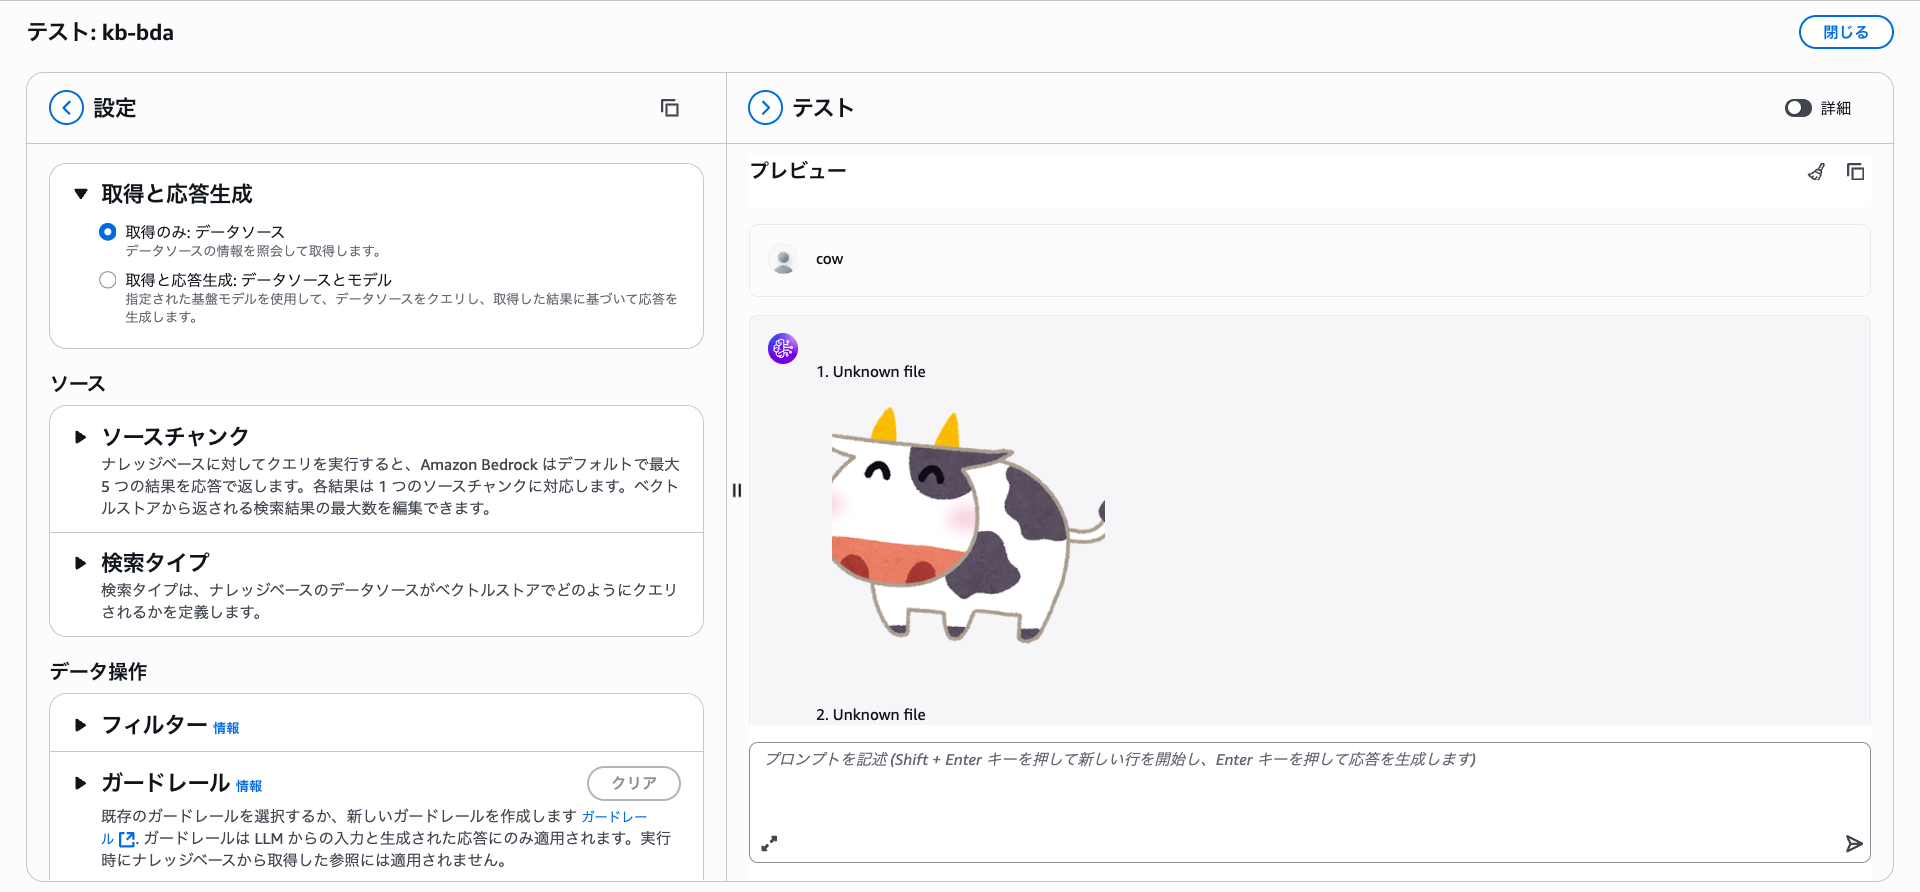This screenshot has width=1920, height=892.
Task: Collapse the 設定 panel with the left chevron icon
Action: pyautogui.click(x=66, y=108)
